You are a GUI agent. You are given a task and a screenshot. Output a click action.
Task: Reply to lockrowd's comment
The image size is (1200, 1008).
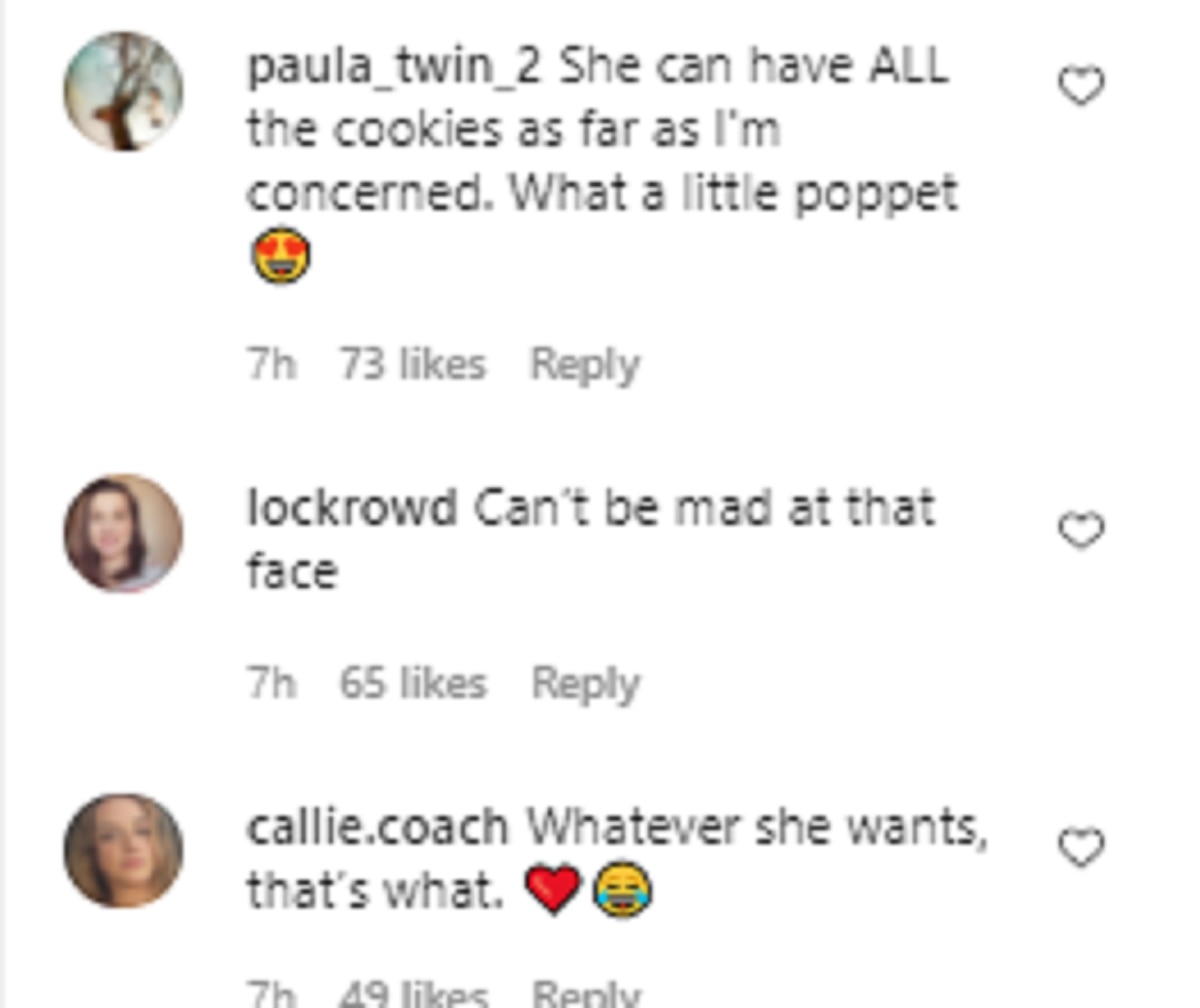(585, 684)
